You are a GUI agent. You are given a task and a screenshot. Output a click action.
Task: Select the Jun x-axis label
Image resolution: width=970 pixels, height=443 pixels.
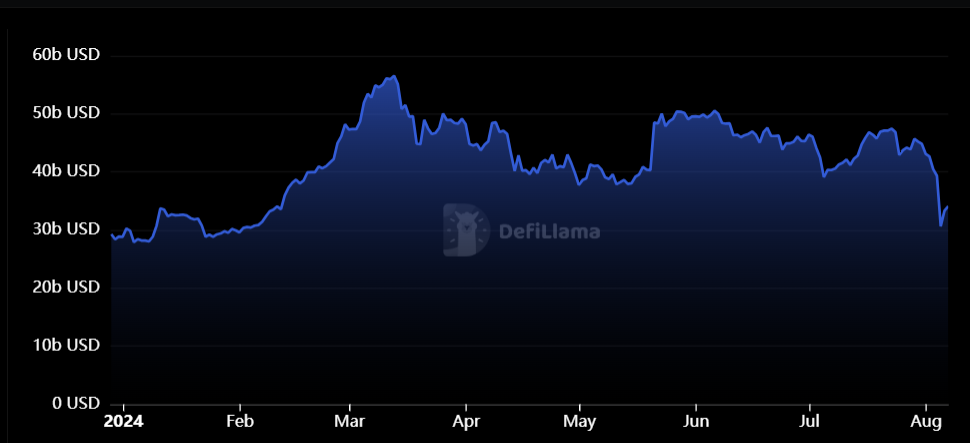point(696,421)
